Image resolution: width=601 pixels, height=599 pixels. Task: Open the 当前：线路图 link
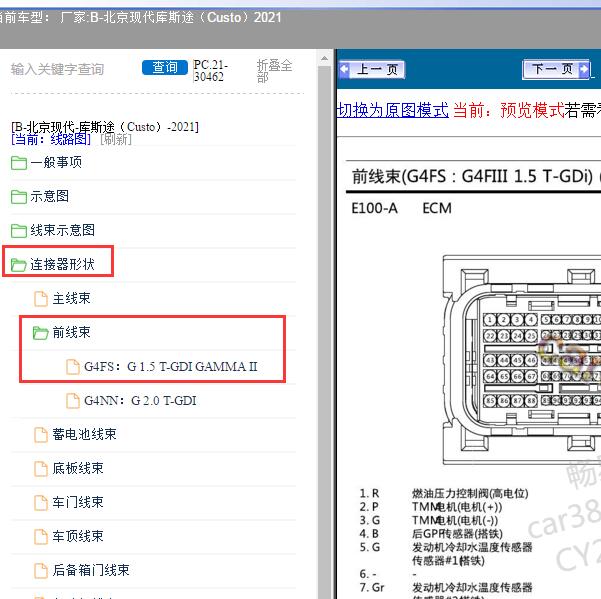point(51,139)
